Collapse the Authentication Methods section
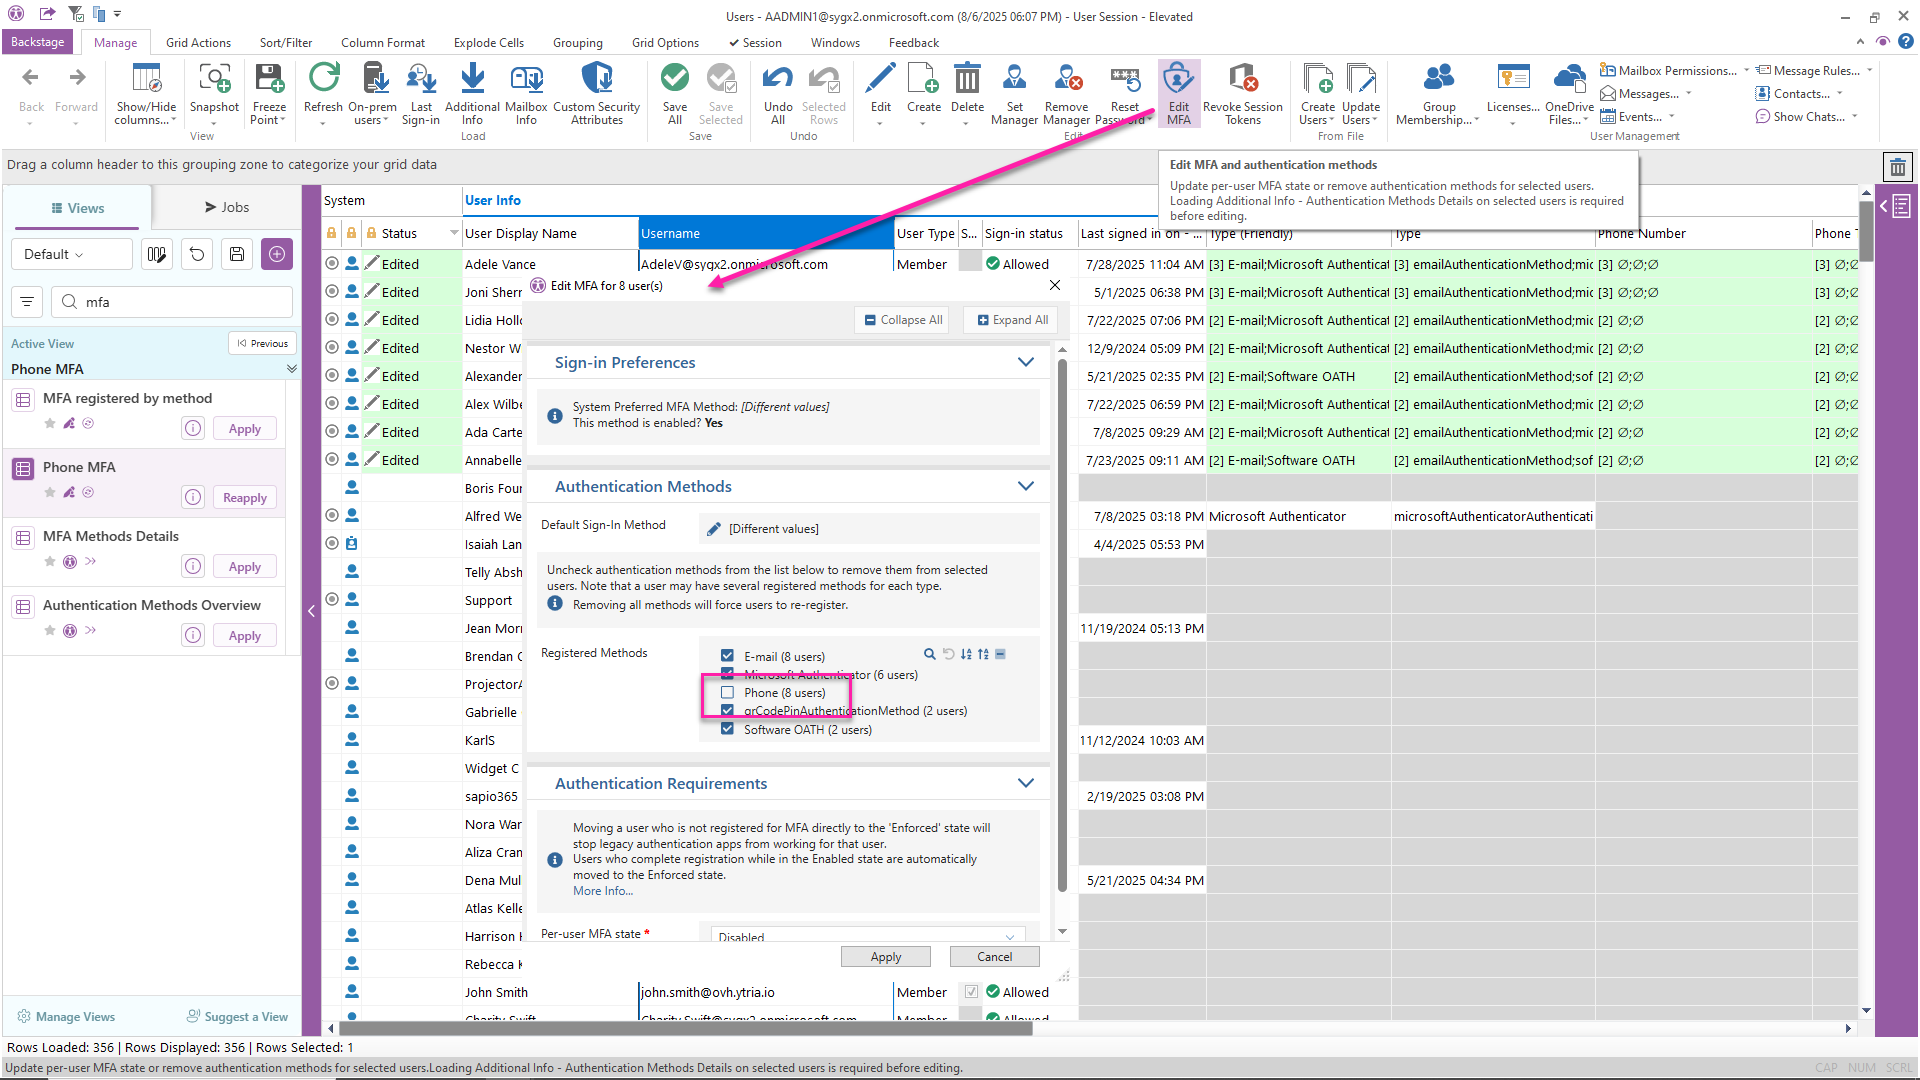Image resolution: width=1920 pixels, height=1080 pixels. [1025, 486]
